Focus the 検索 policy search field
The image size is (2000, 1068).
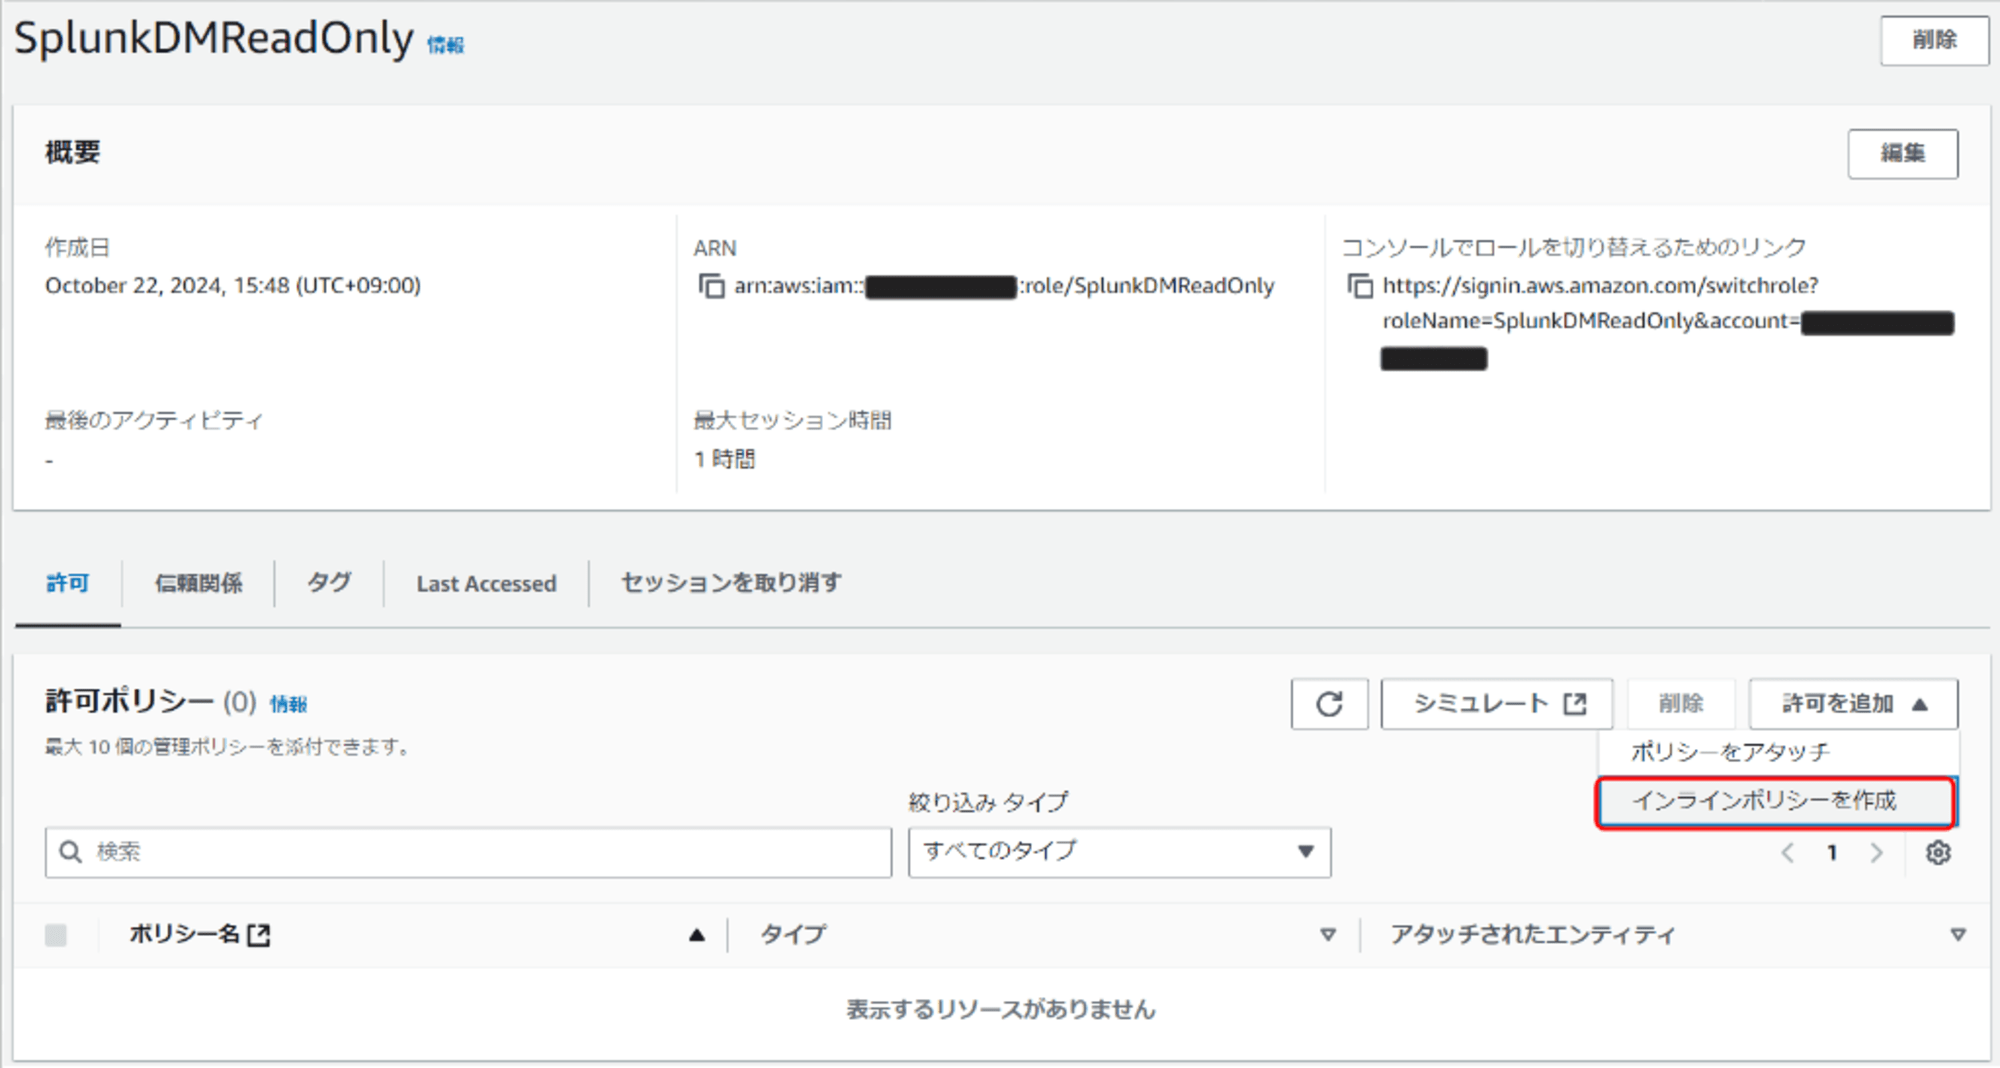point(468,852)
